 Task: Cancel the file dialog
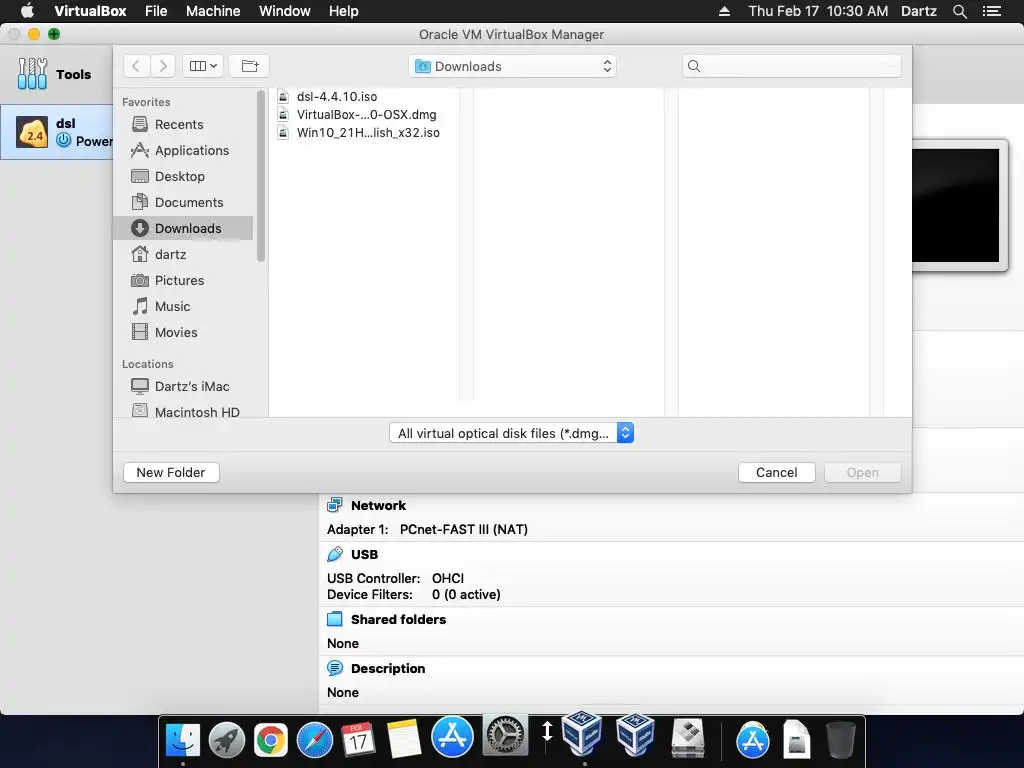tap(776, 472)
